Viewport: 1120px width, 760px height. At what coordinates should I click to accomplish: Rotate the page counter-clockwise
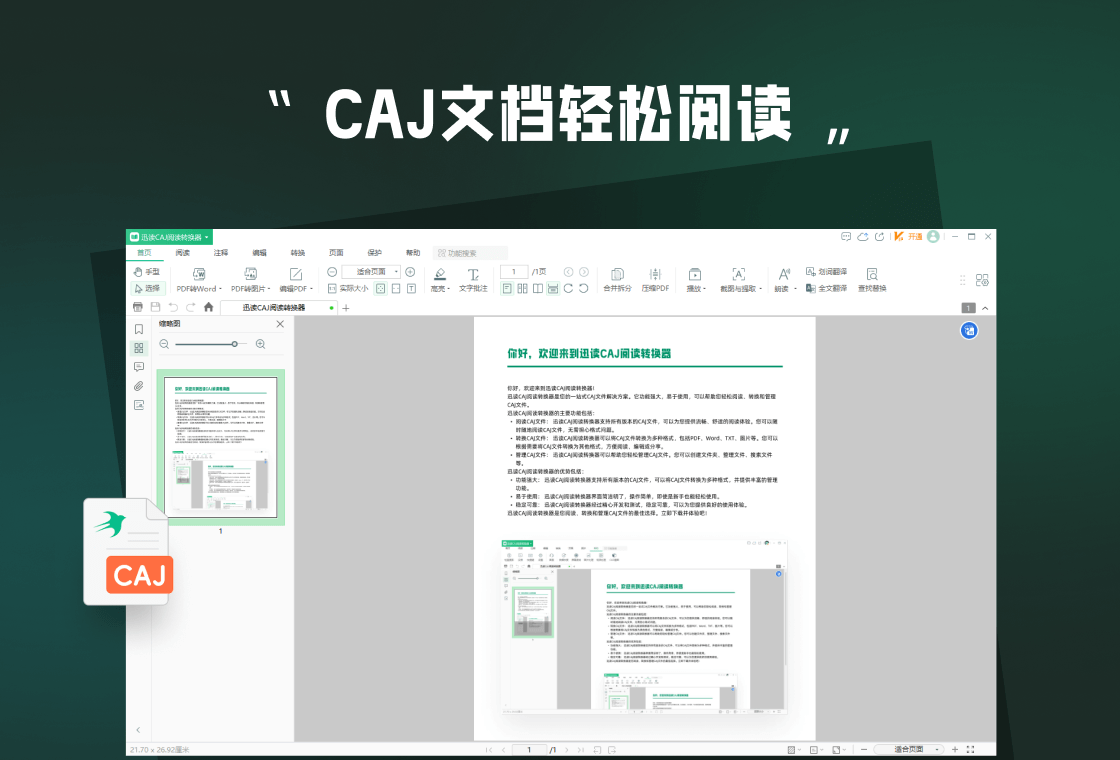pyautogui.click(x=584, y=289)
